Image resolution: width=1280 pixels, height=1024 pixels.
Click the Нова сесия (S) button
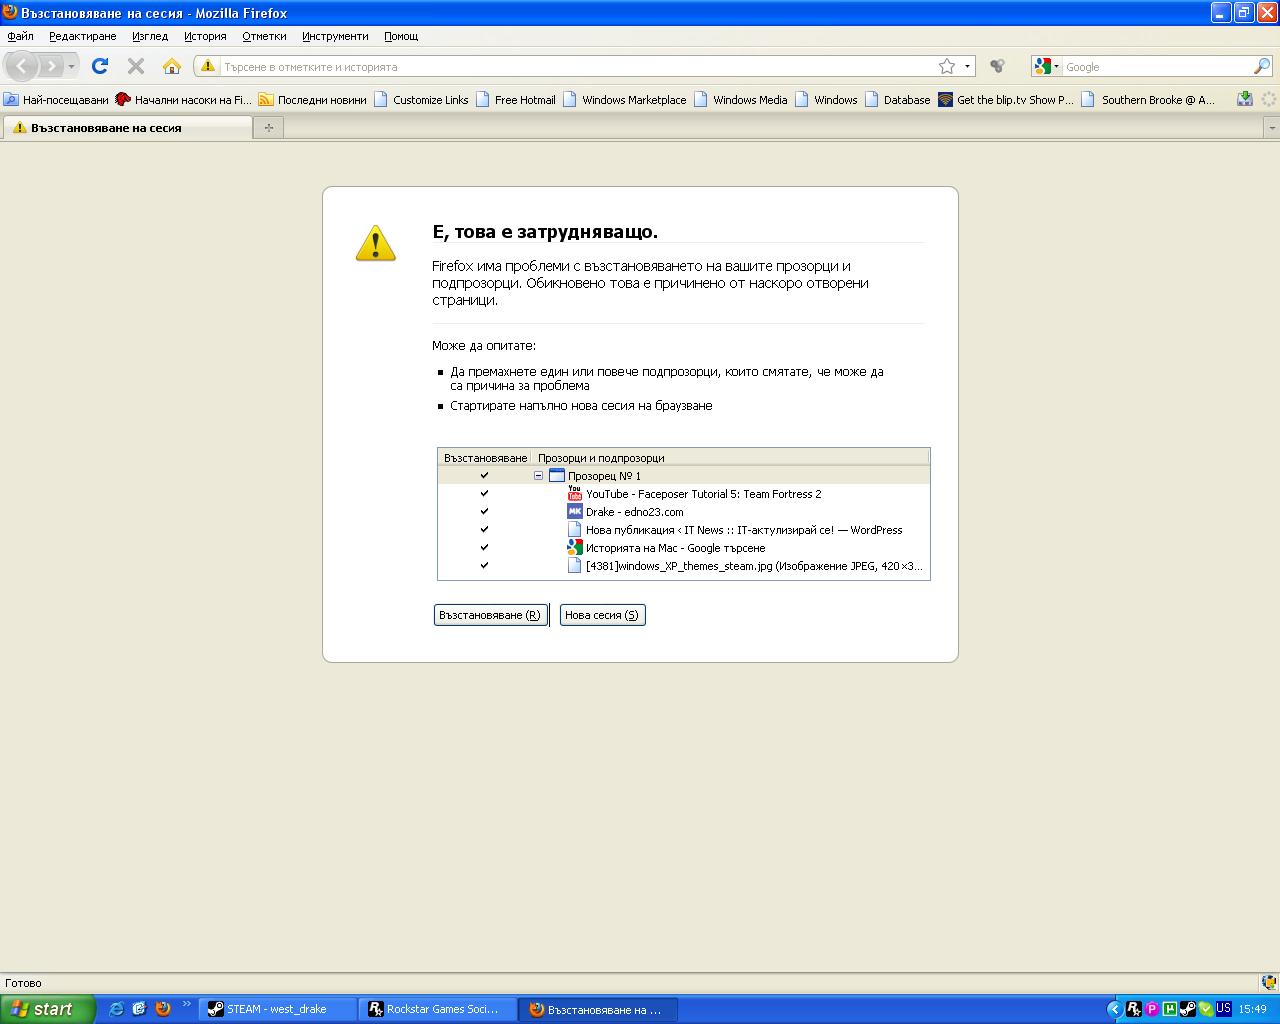click(x=602, y=615)
